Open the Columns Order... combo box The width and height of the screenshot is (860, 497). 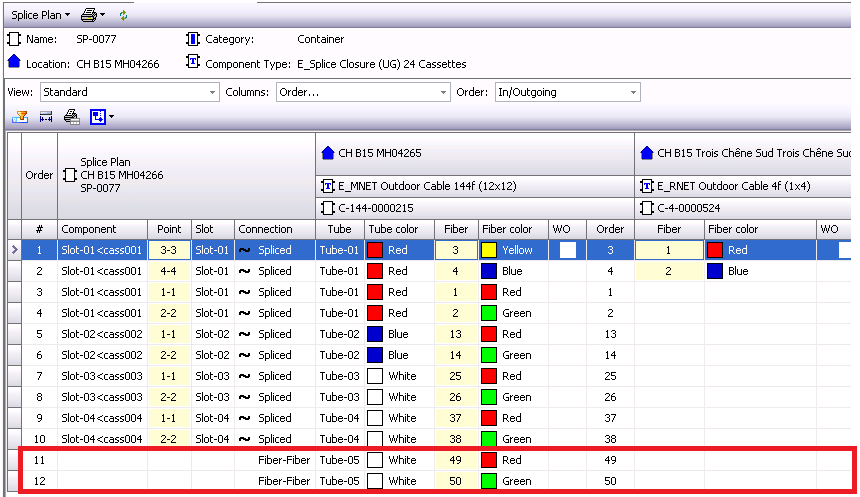click(x=363, y=92)
